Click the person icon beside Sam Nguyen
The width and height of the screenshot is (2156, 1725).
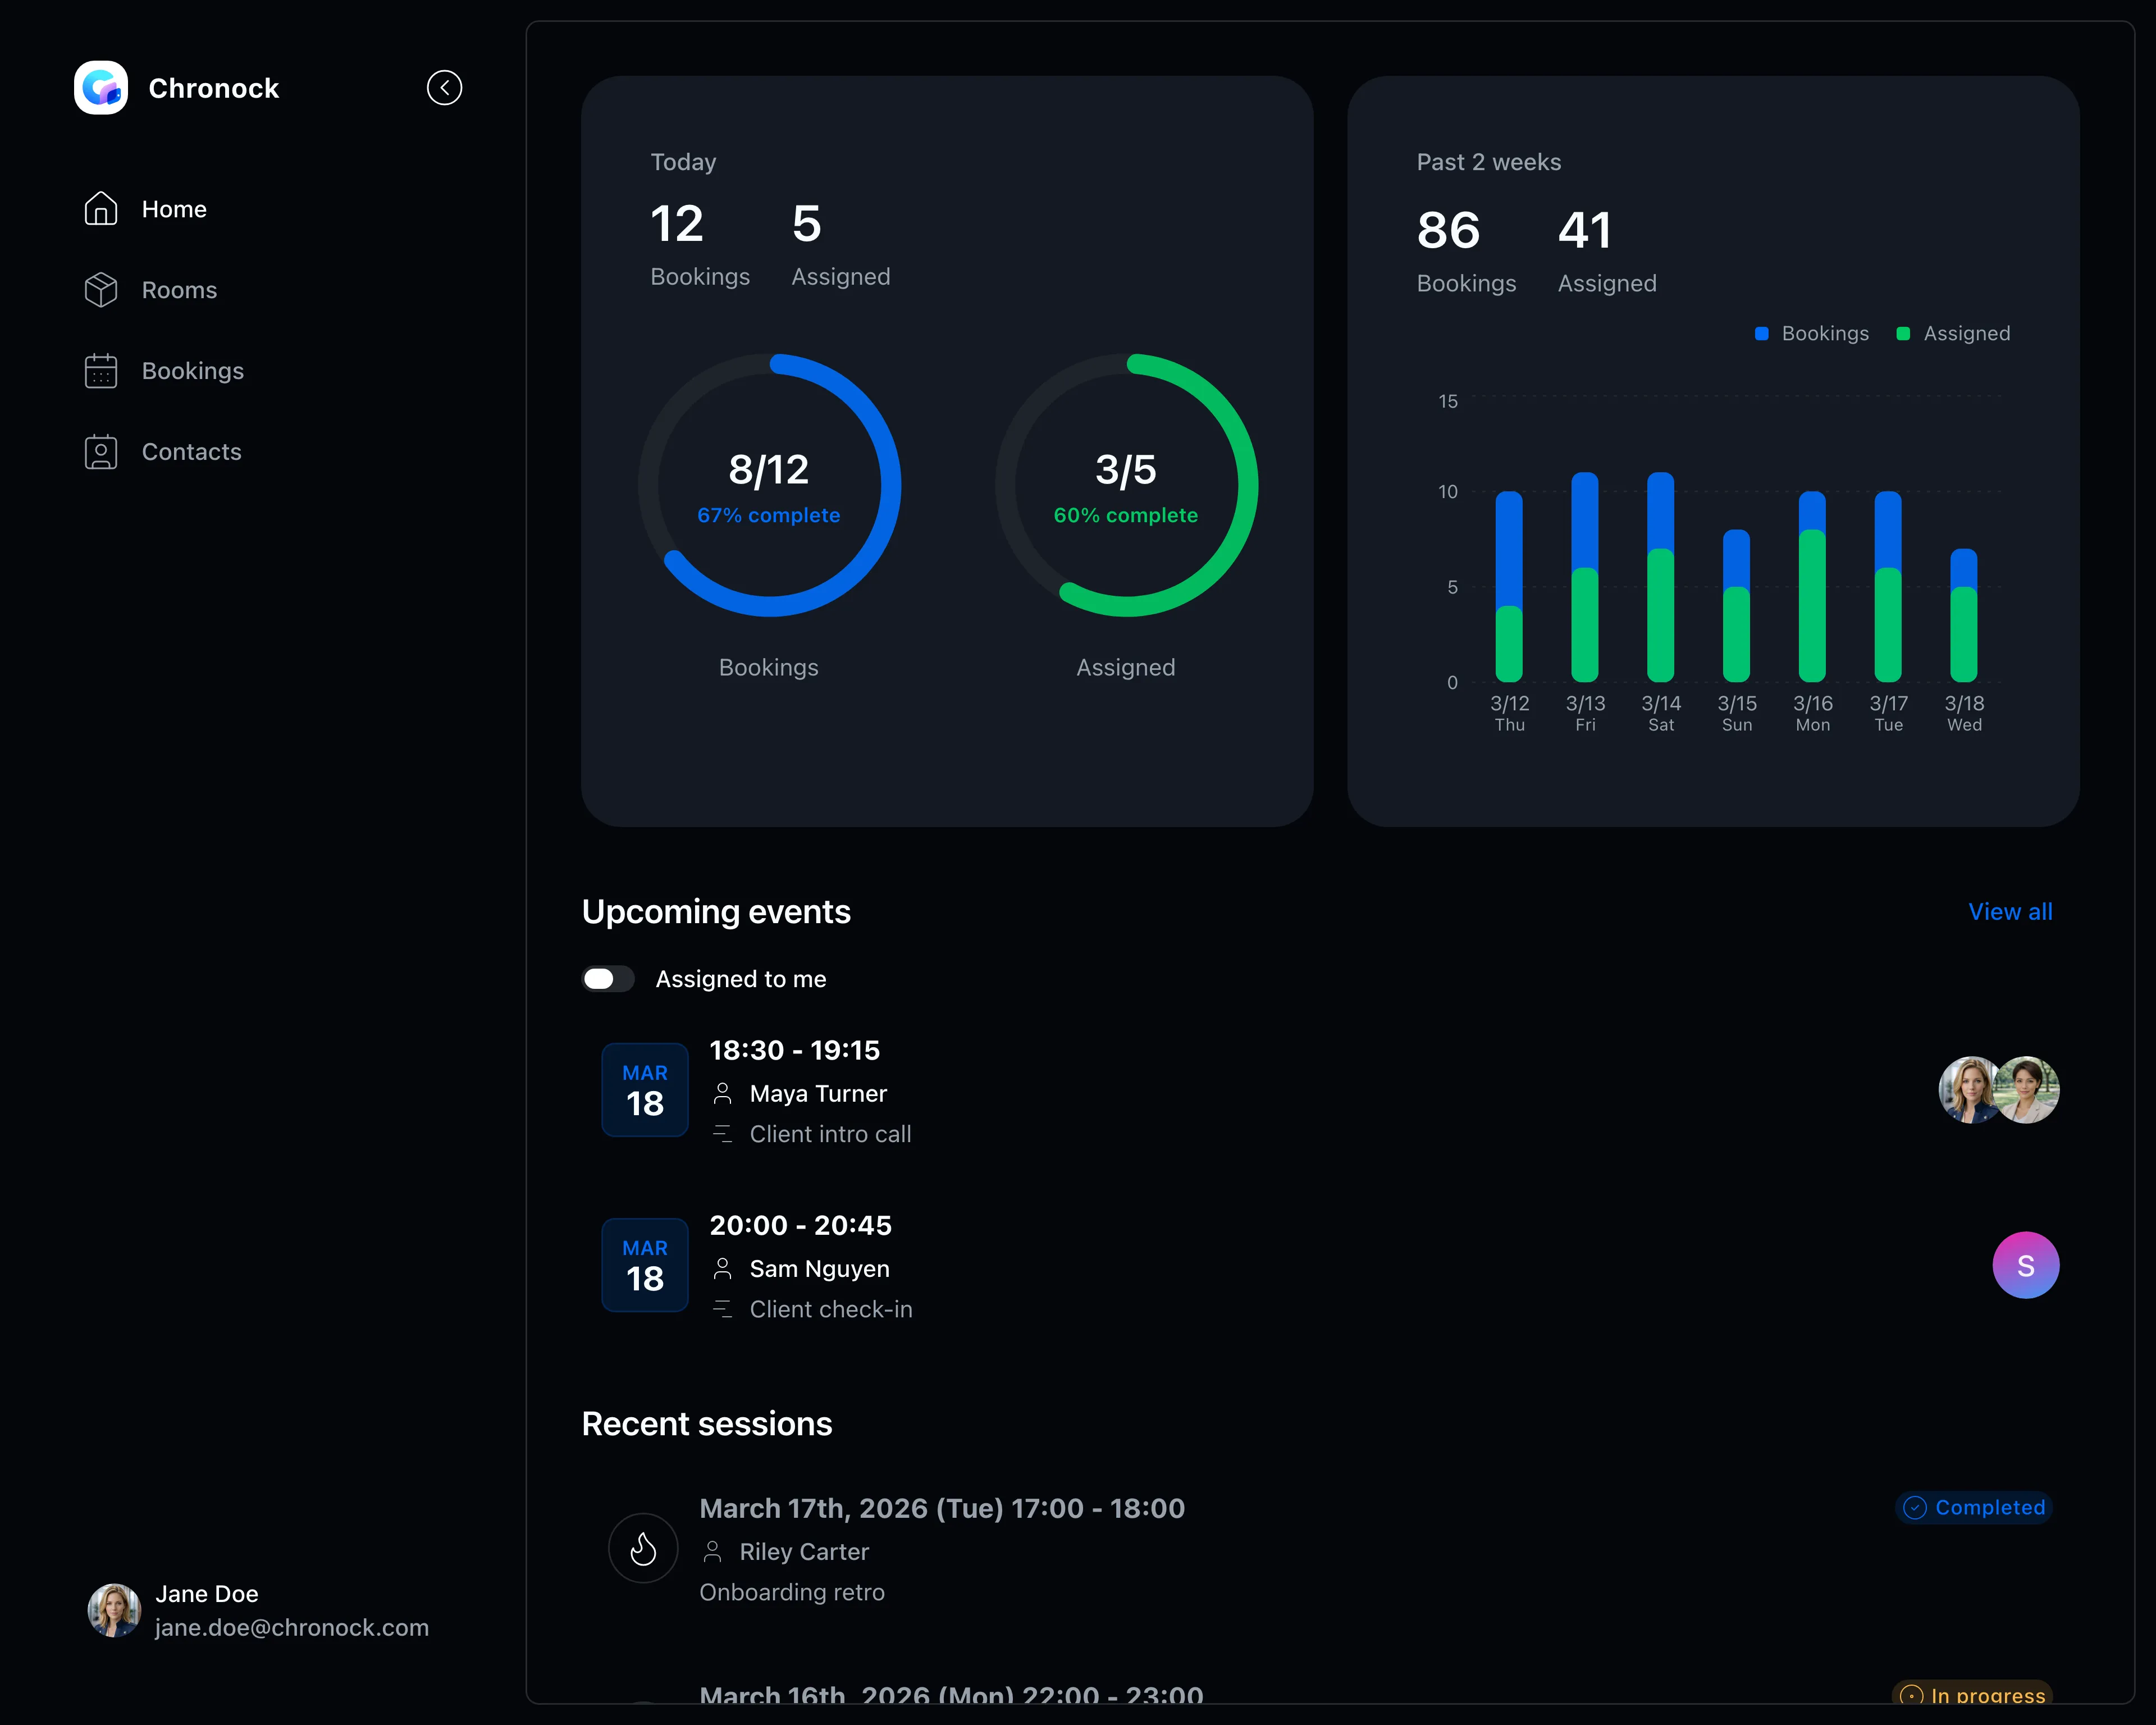[x=722, y=1269]
